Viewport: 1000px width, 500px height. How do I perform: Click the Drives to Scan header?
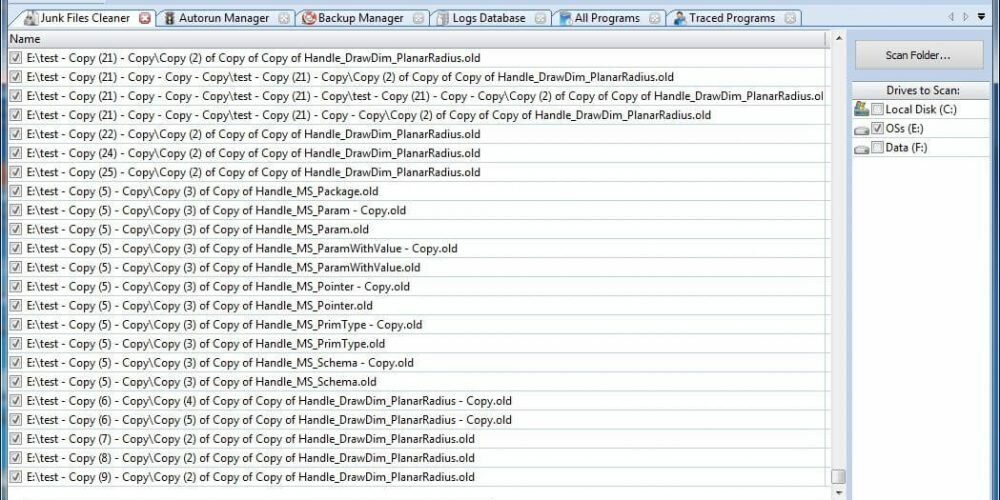pos(920,91)
